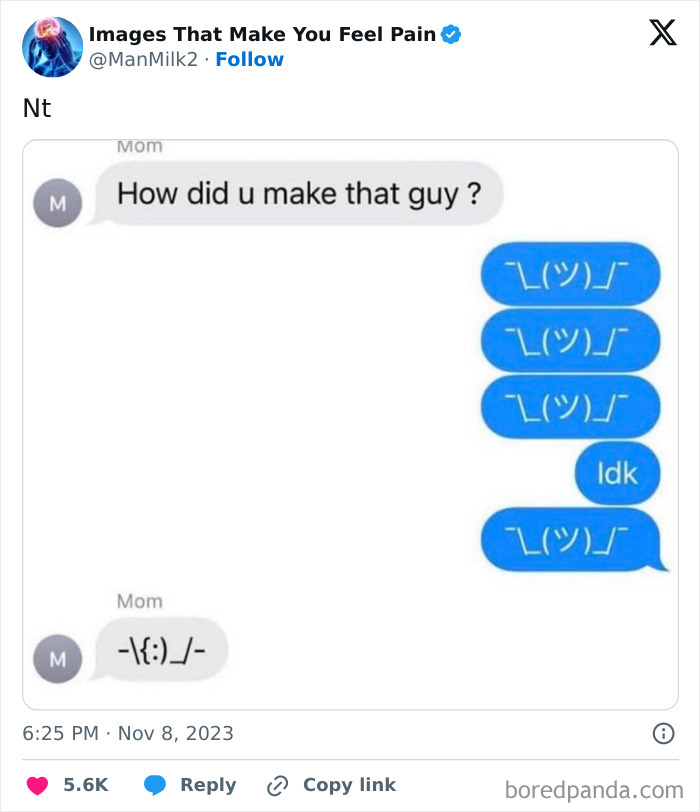Open the 6:25 PM Nov 8, 2023 timestamp
Screen dimensions: 700x812
[x=128, y=733]
